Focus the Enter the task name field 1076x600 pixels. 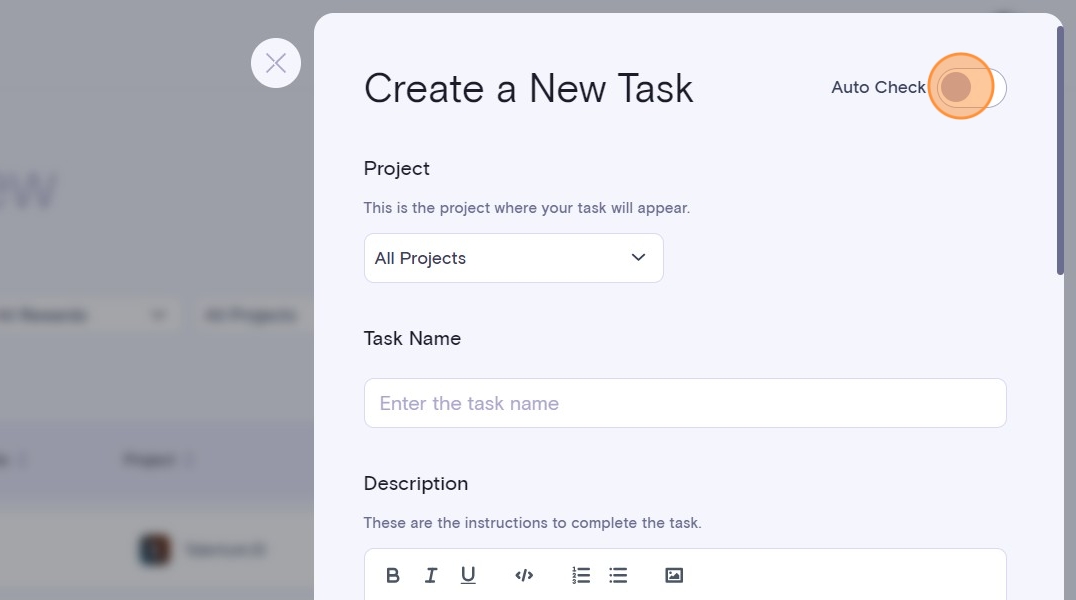pos(685,403)
